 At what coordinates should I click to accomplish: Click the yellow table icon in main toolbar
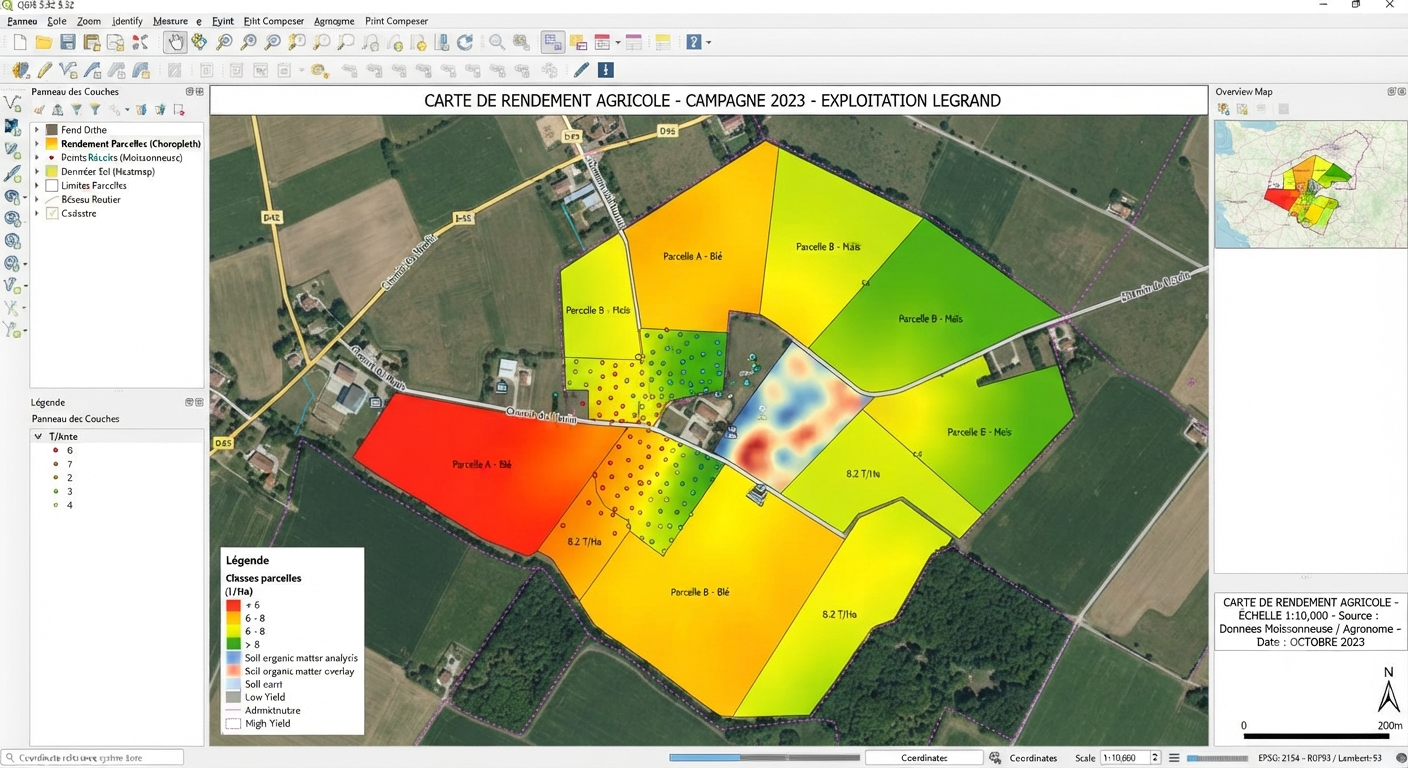[x=662, y=42]
